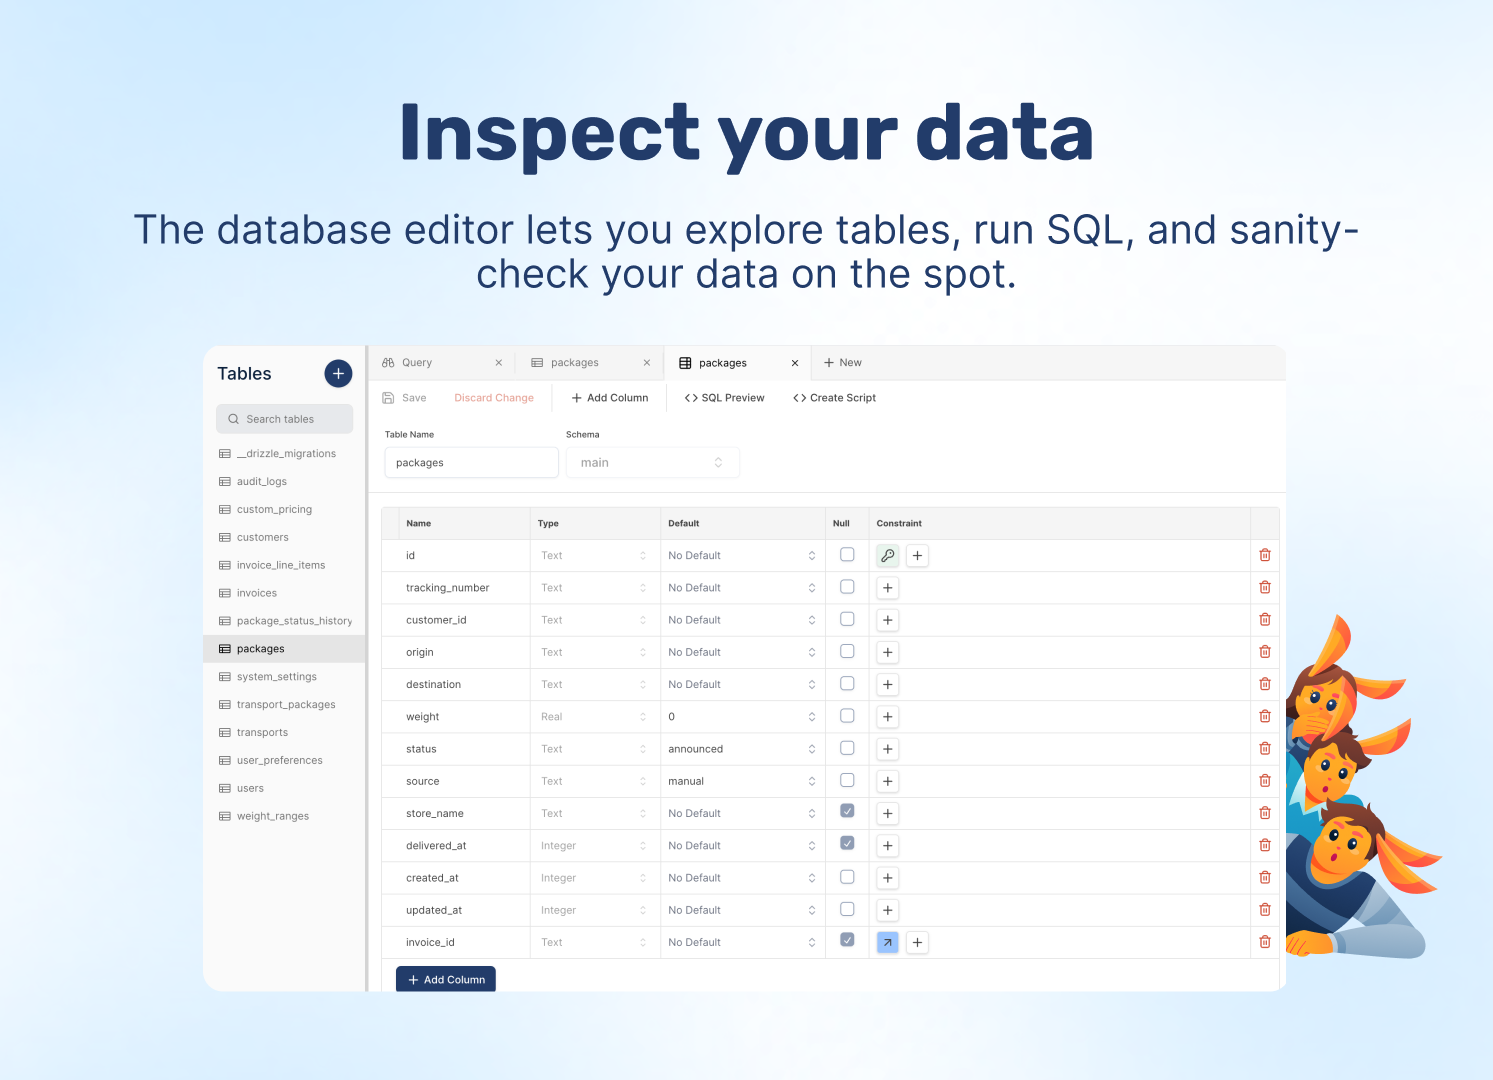Add a constraint to the customer_id column

(x=888, y=620)
